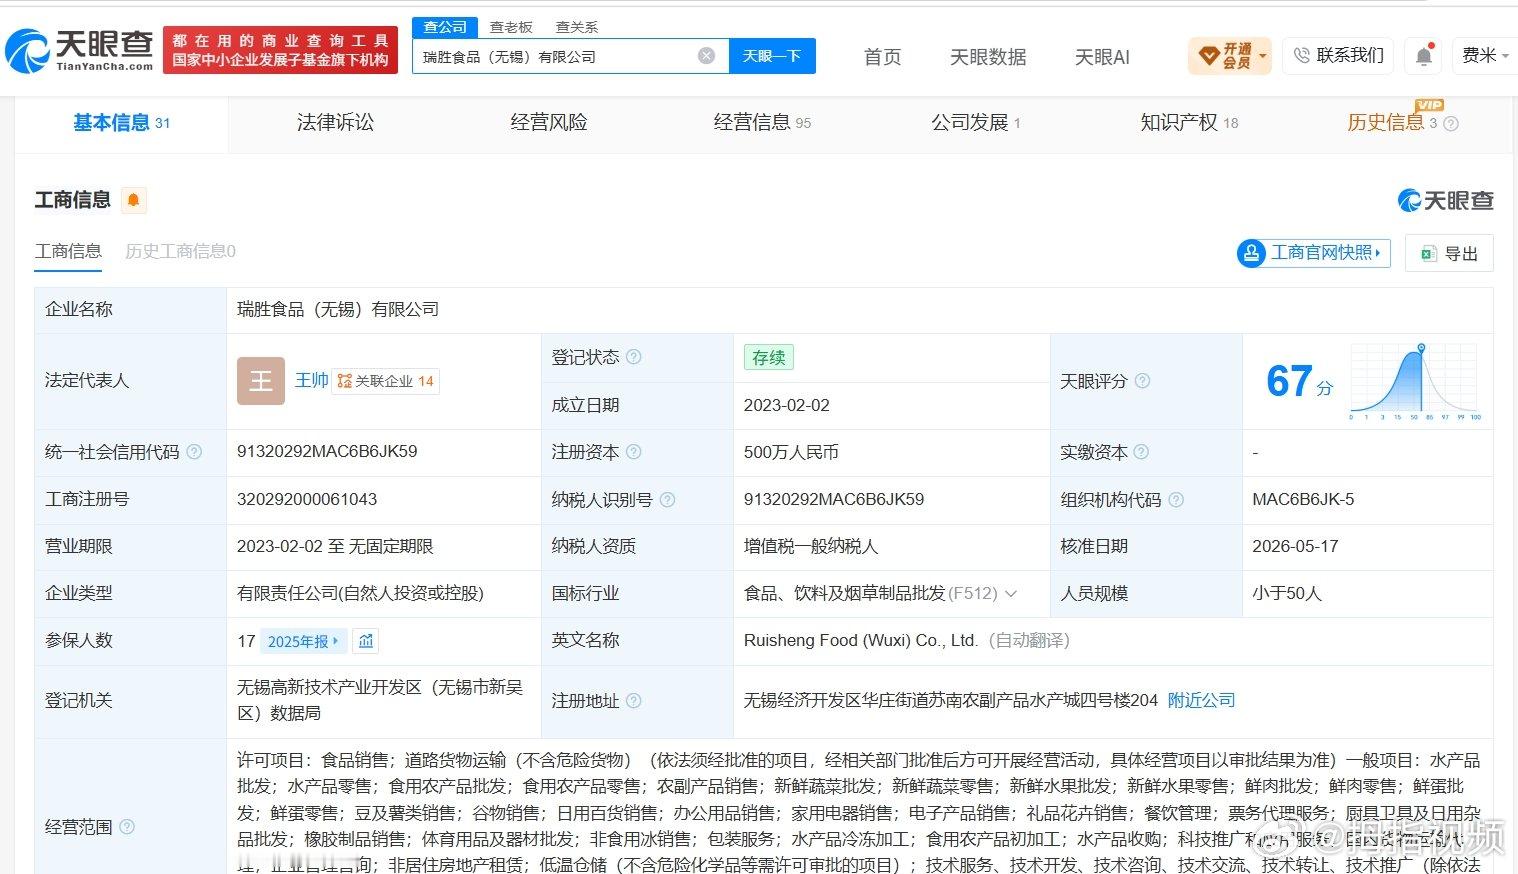Open the 附近公司 link
This screenshot has height=874, width=1518.
[x=1202, y=701]
